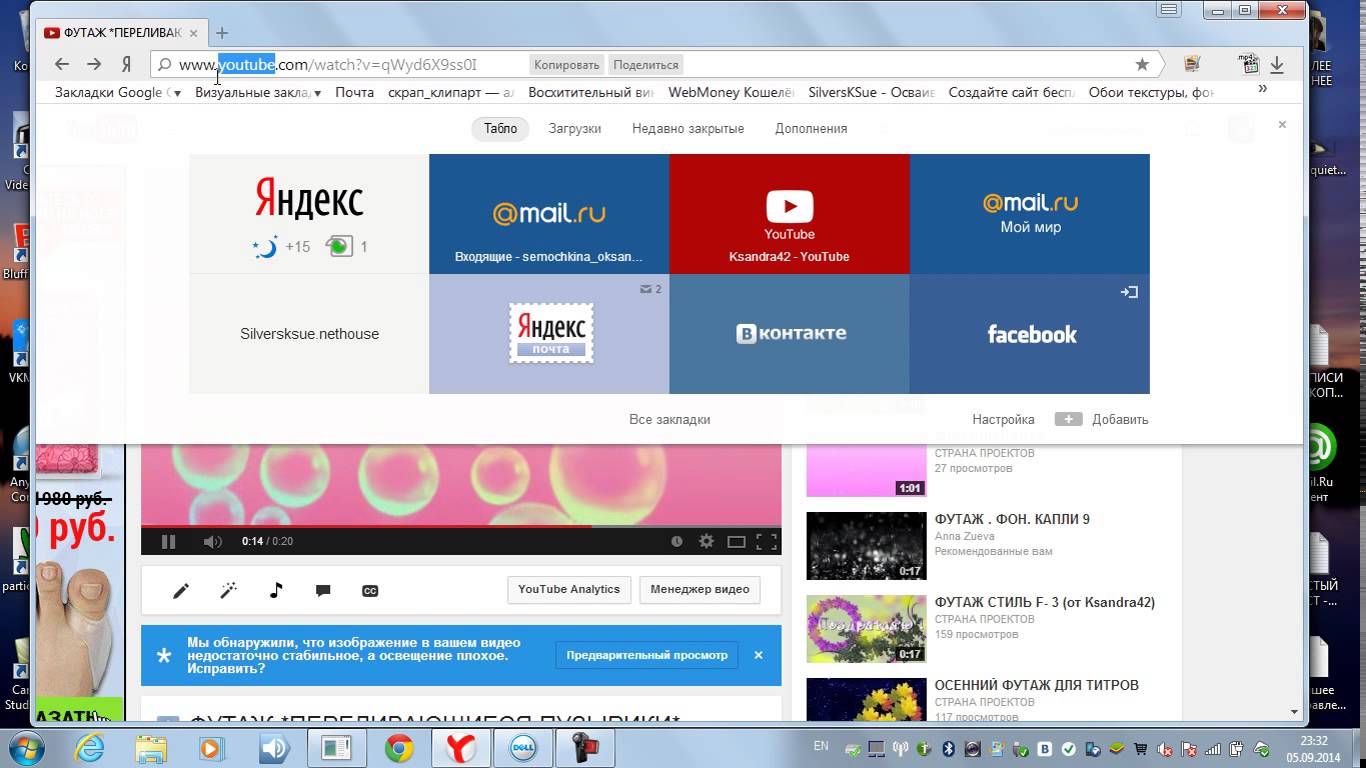1366x768 pixels.
Task: Close the Tablo panel with the X
Action: (x=1282, y=125)
